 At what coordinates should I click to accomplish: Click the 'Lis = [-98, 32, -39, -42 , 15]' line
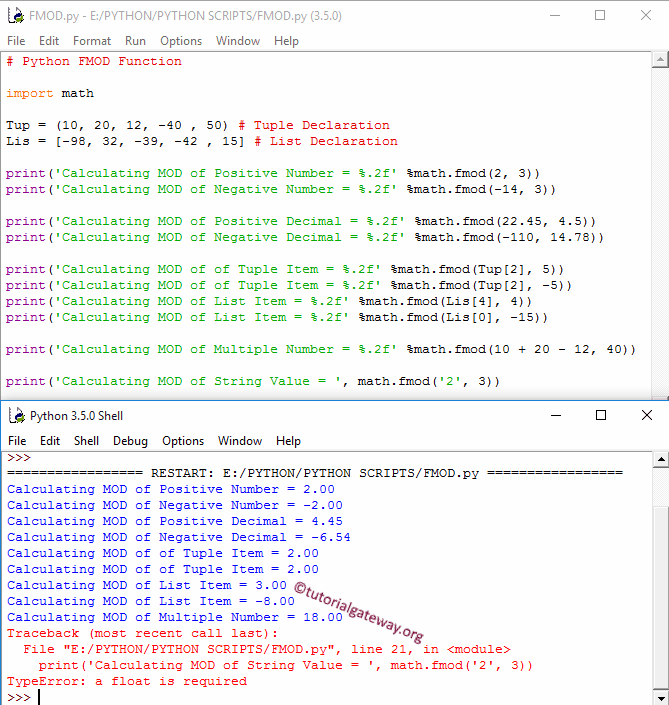(125, 141)
